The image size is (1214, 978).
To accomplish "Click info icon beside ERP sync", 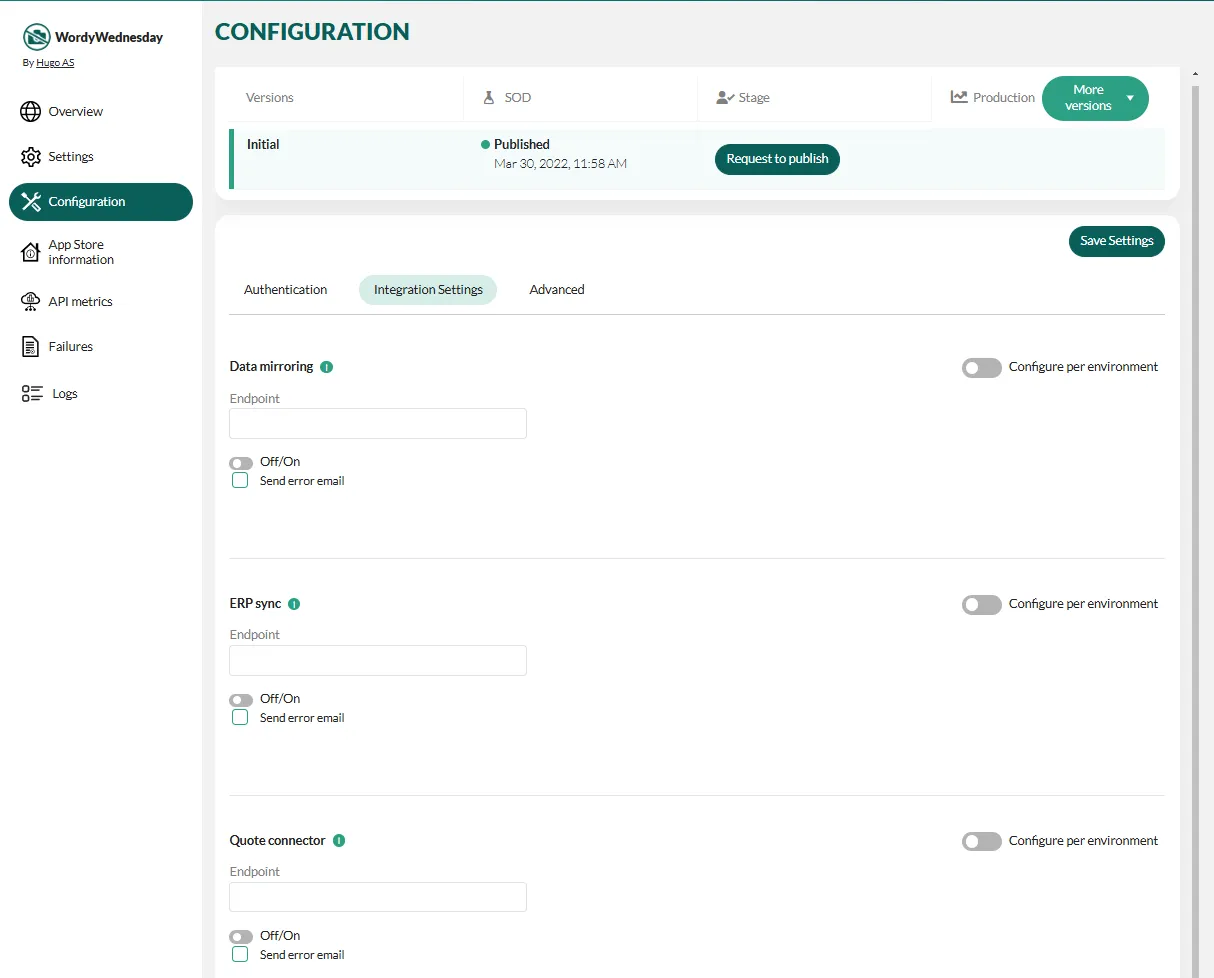I will click(x=294, y=604).
